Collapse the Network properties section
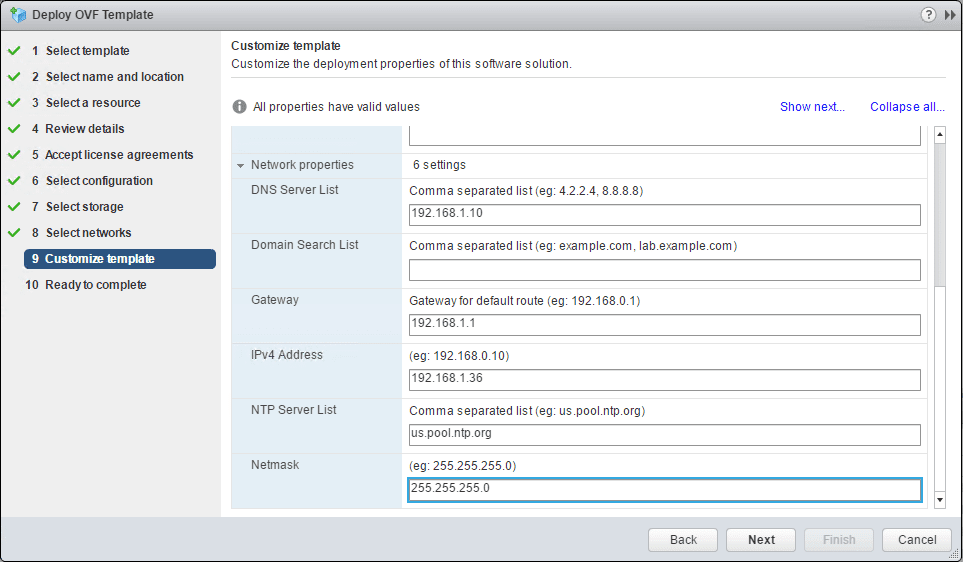This screenshot has width=963, height=562. point(241,165)
